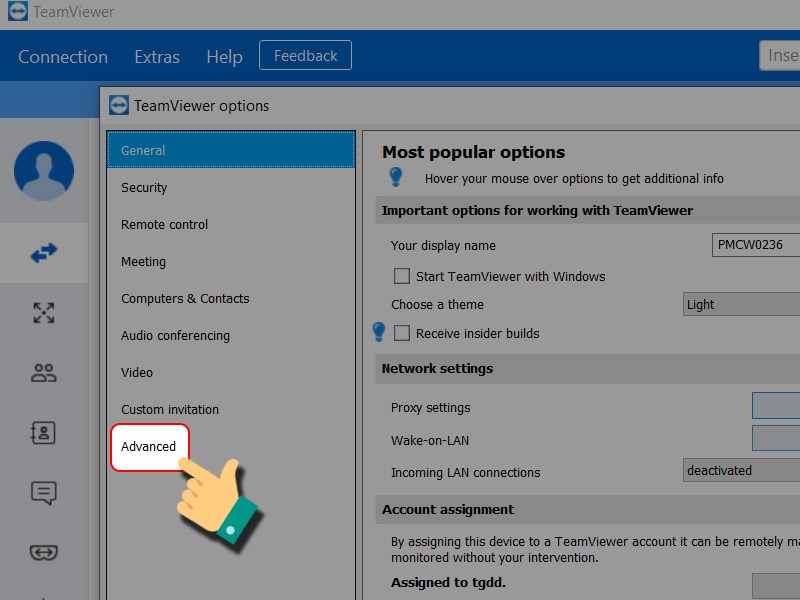Click the TeamViewer options dialog logo icon

click(119, 106)
